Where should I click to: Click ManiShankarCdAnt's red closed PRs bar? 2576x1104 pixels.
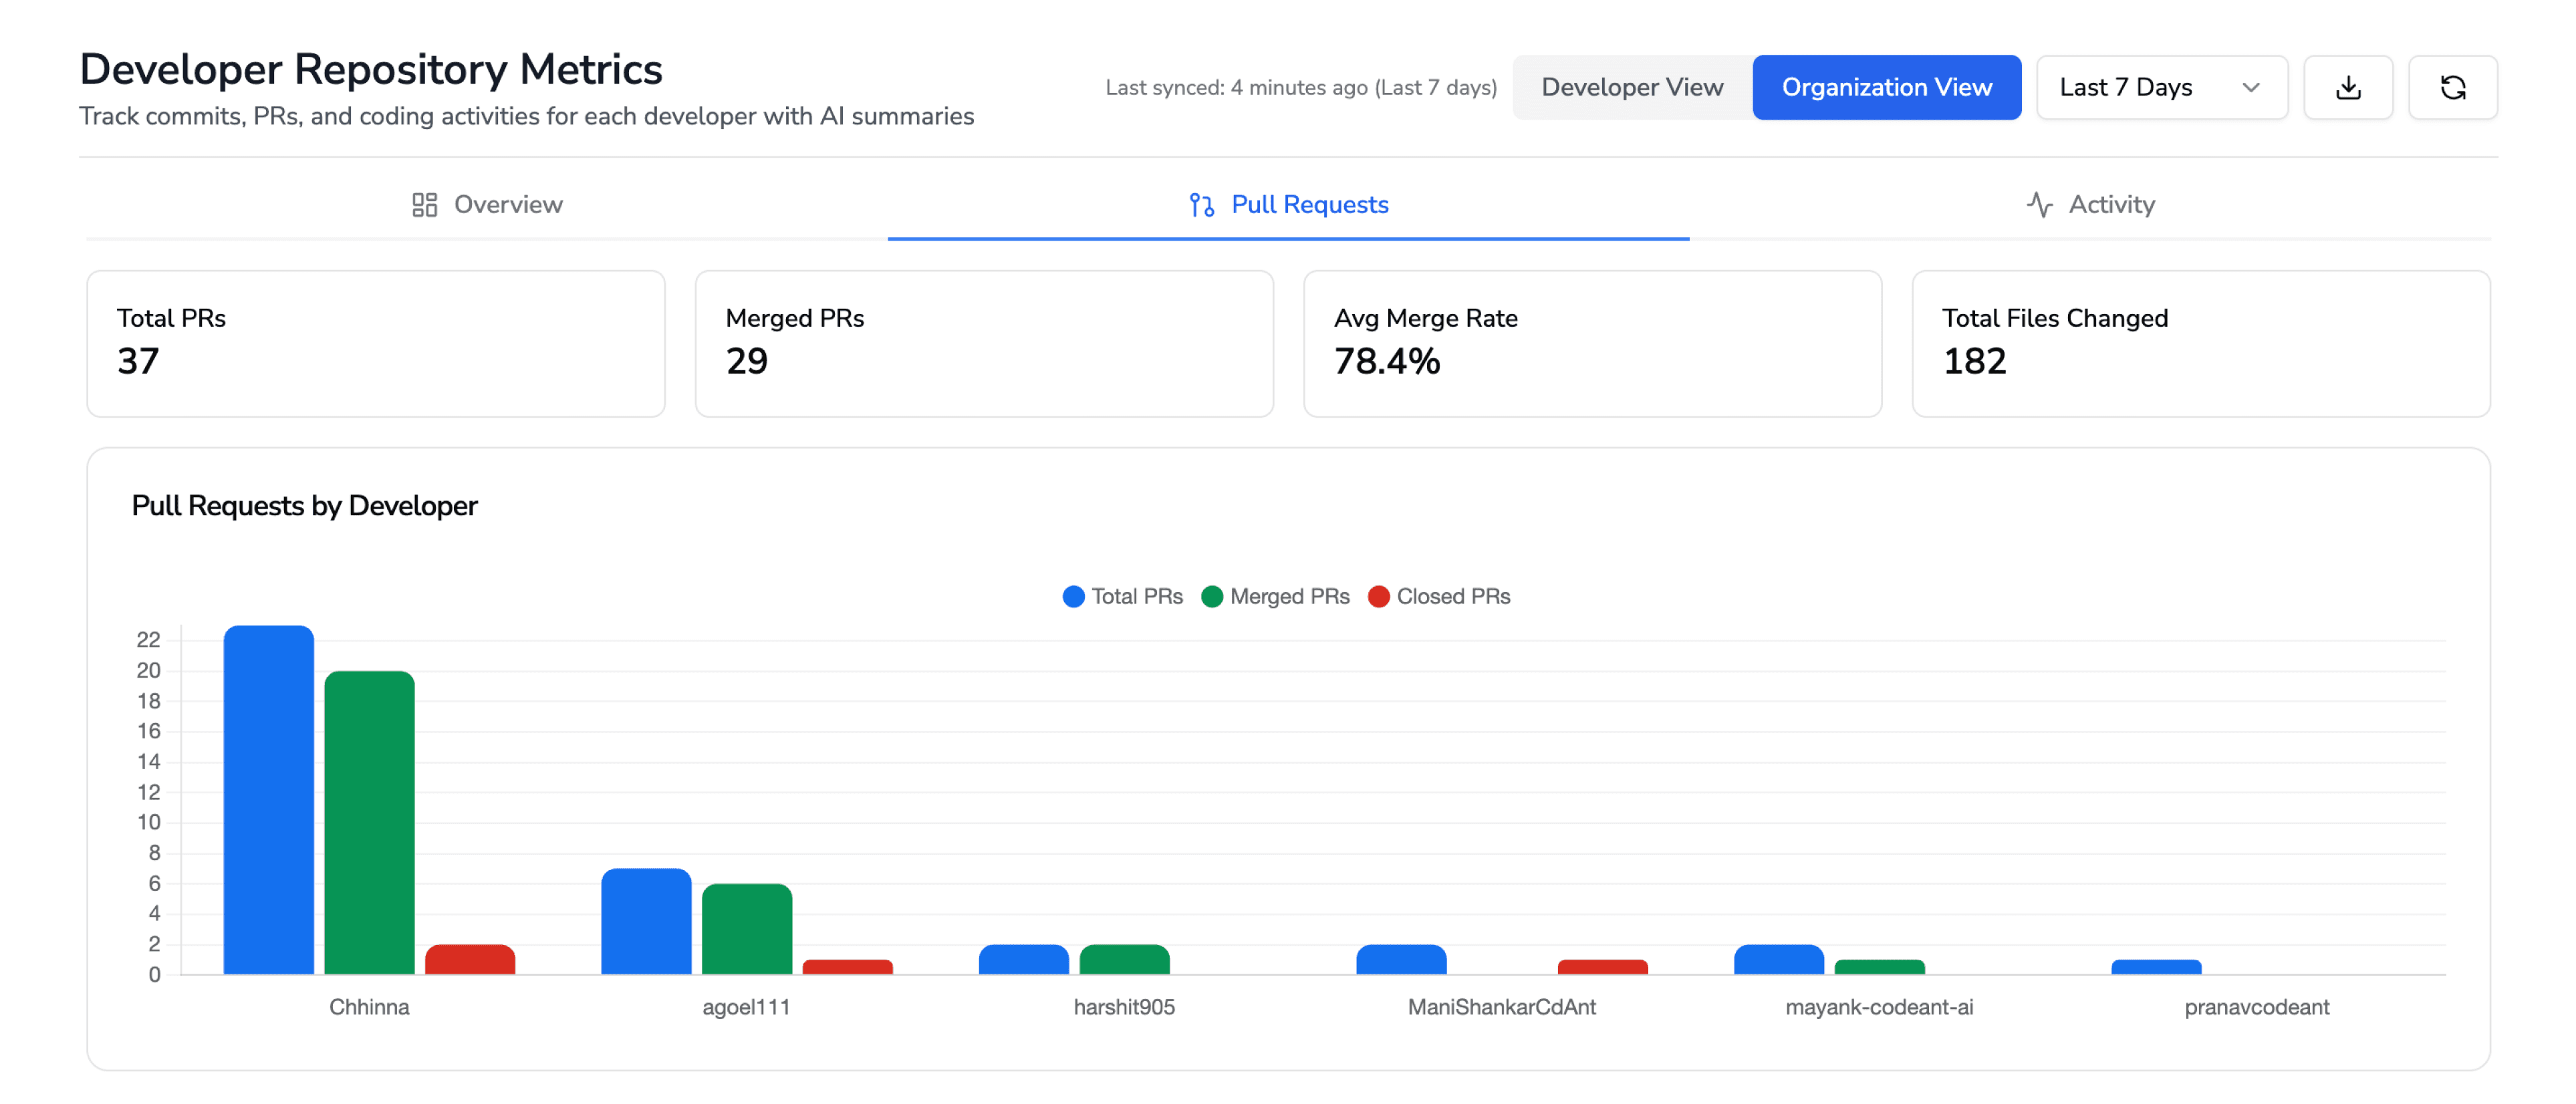tap(1603, 967)
